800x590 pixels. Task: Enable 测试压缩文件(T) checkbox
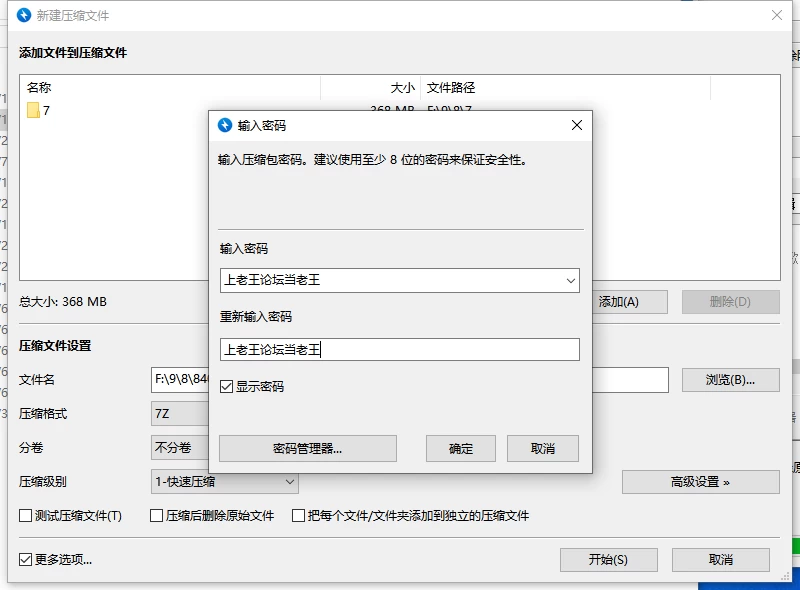(x=26, y=515)
